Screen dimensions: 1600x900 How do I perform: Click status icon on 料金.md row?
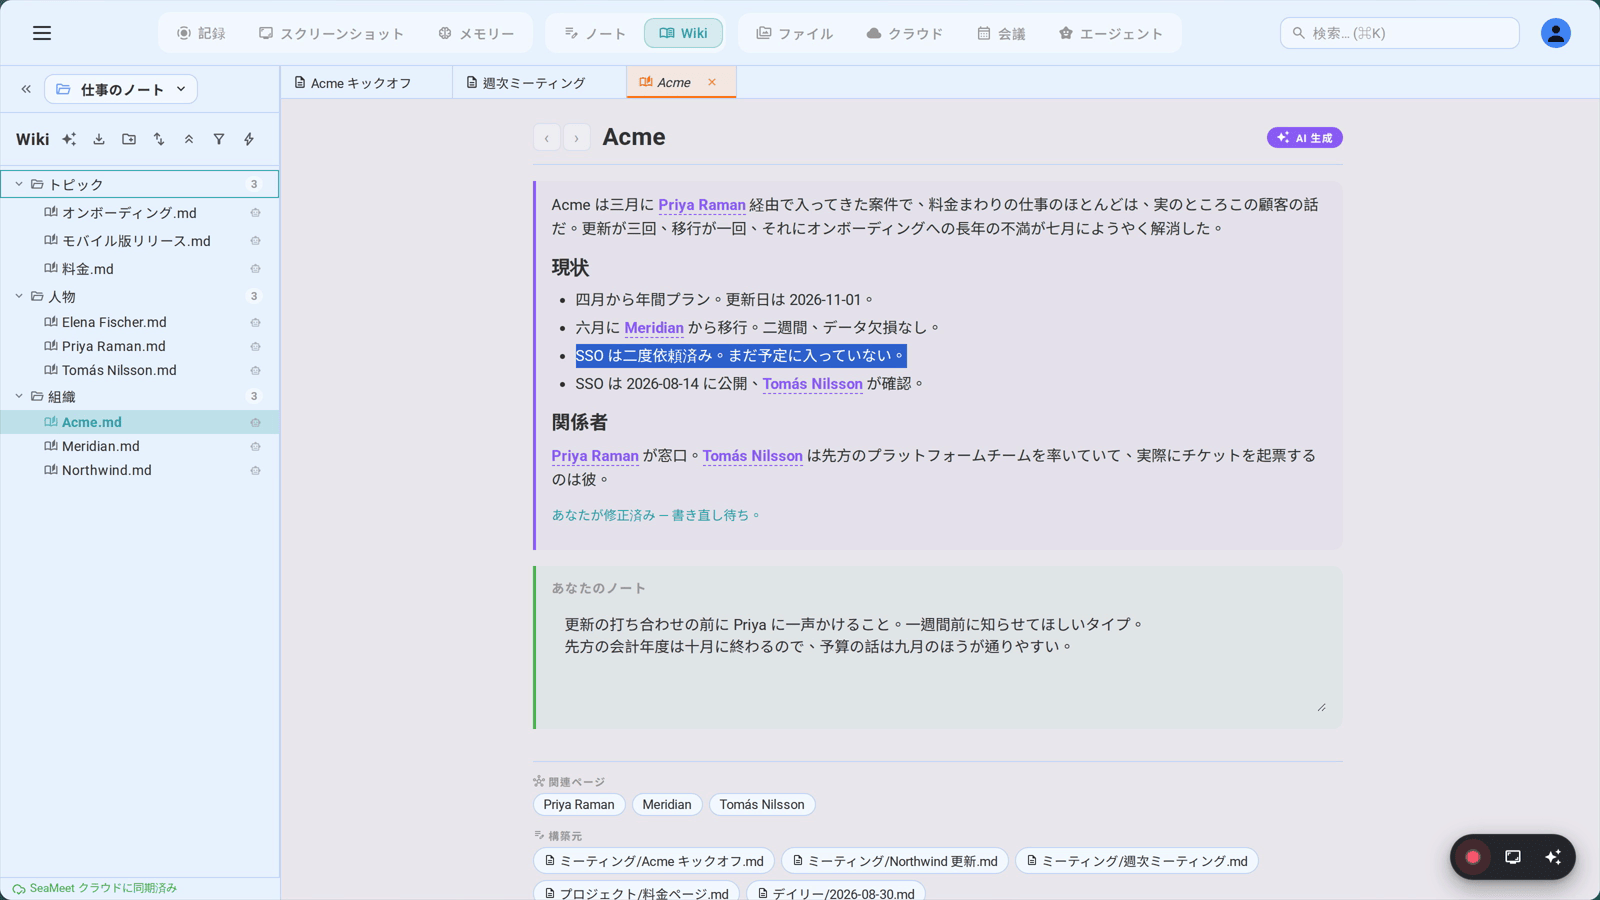tap(255, 269)
